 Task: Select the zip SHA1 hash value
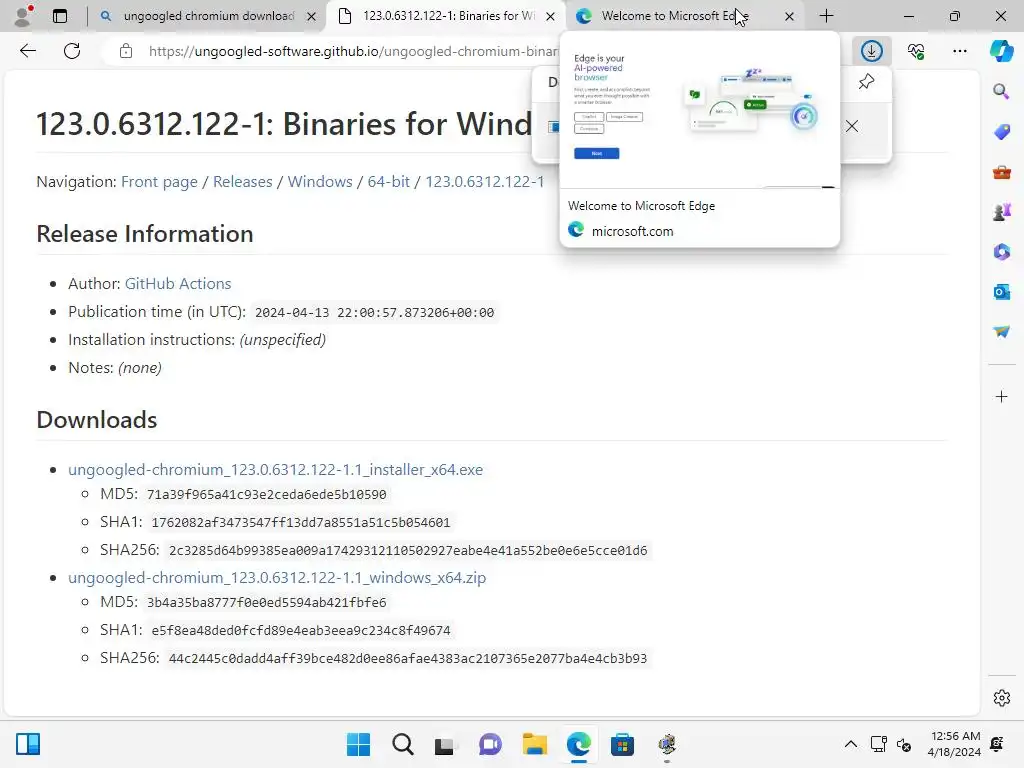tap(300, 631)
